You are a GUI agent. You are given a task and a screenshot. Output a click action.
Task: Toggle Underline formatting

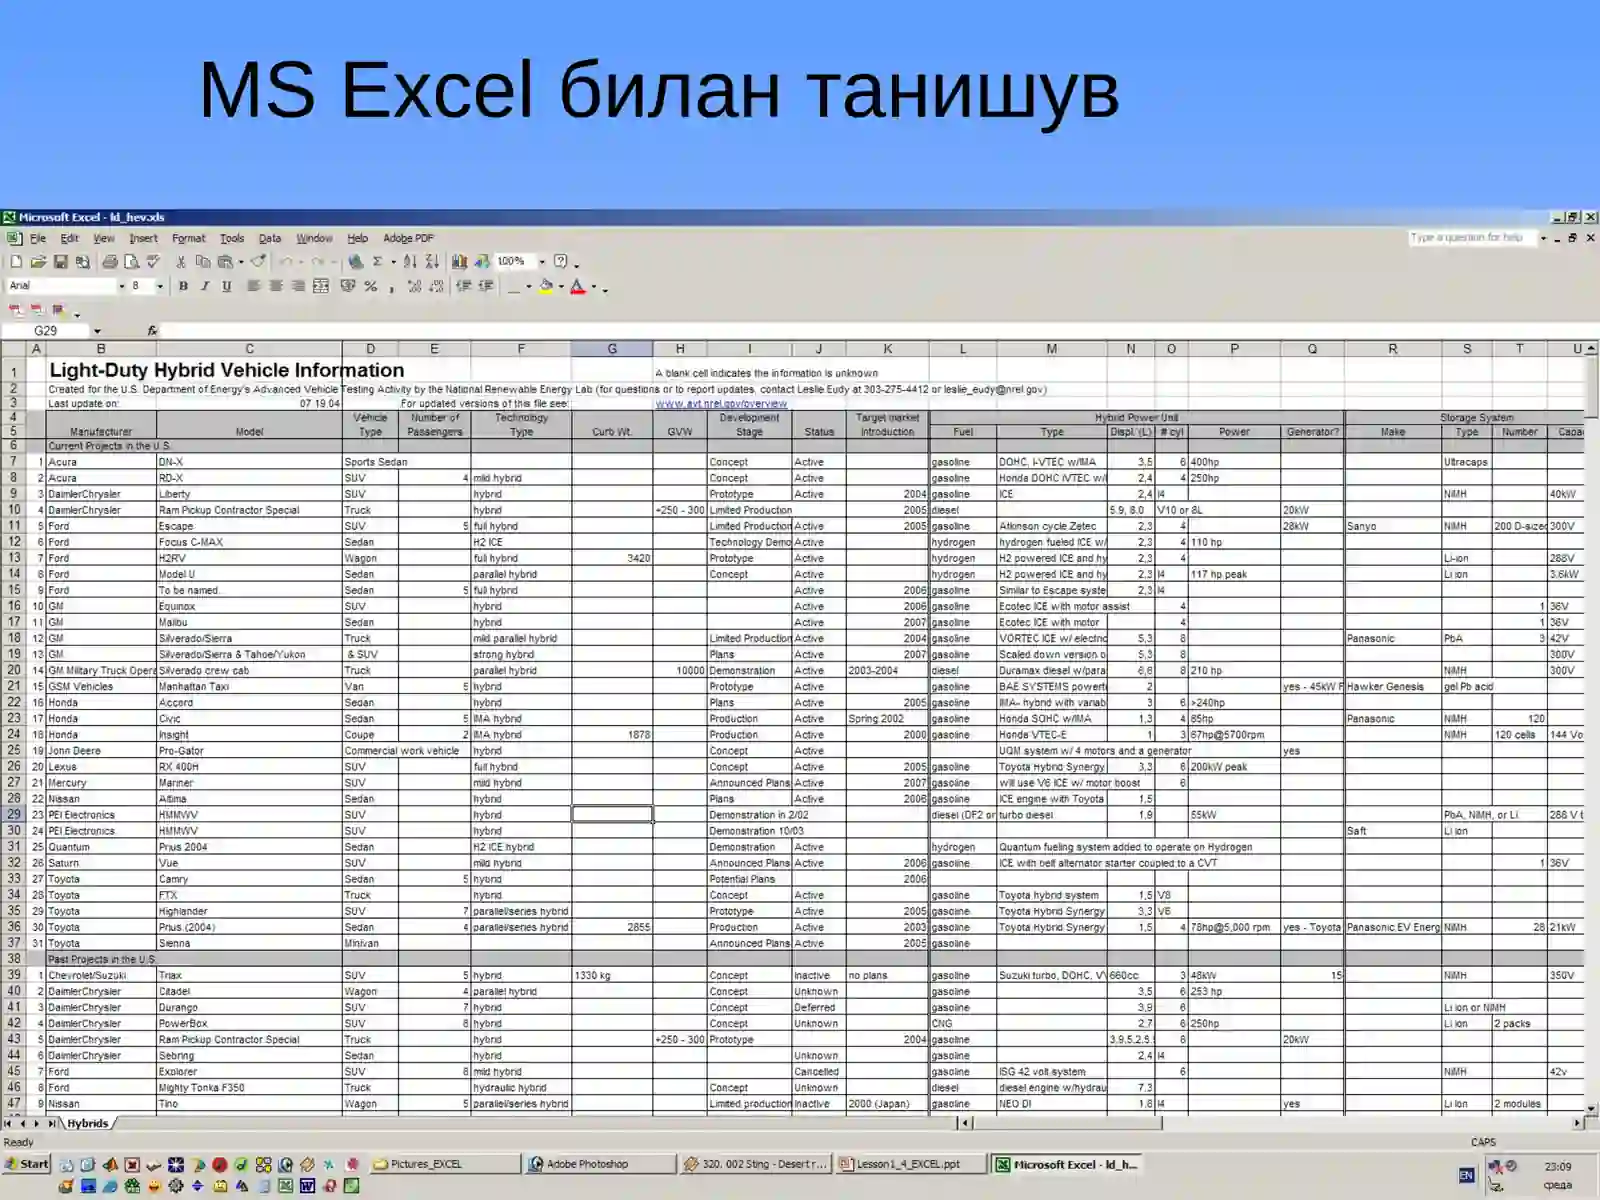click(x=227, y=286)
